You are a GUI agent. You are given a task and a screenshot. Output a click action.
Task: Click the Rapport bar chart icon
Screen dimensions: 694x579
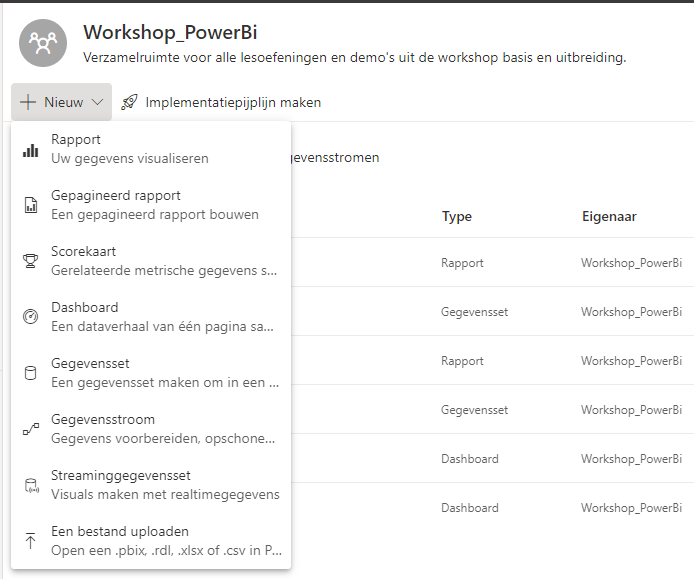tap(31, 151)
